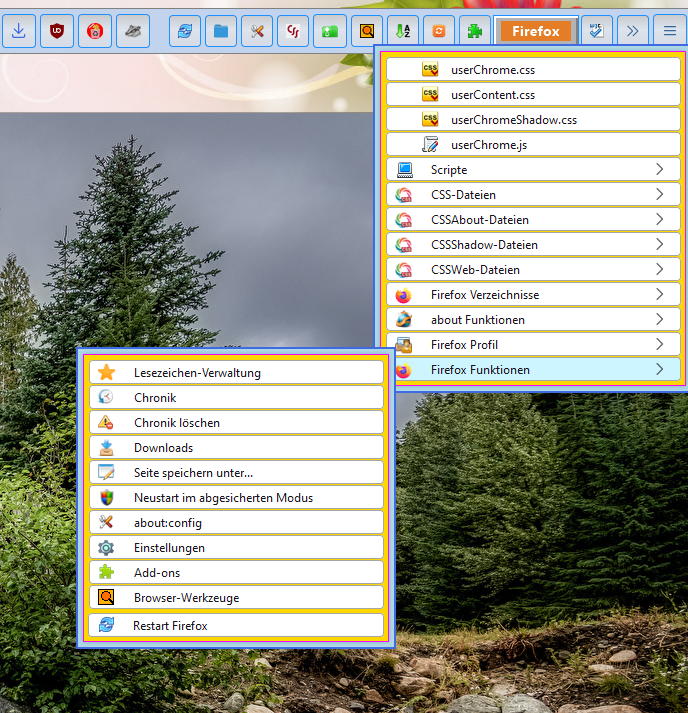Click the warning triangle icon beside Chronik löschen
This screenshot has width=688, height=713.
[106, 422]
